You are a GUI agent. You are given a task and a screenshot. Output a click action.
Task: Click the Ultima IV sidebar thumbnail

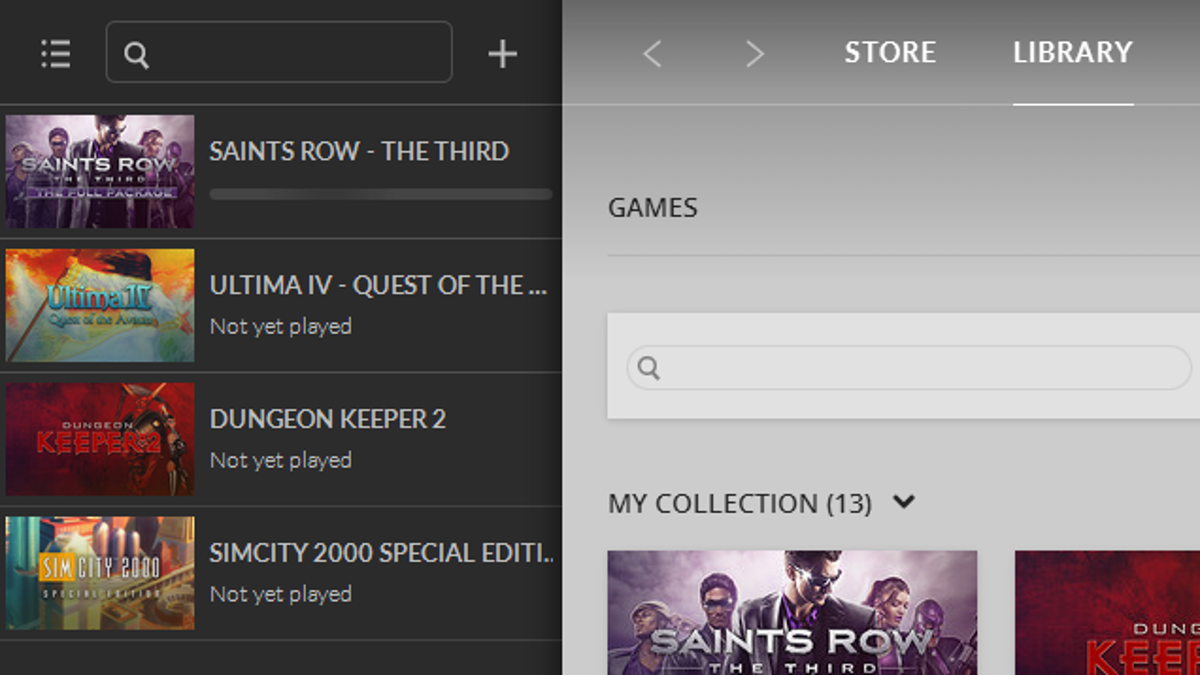[100, 305]
